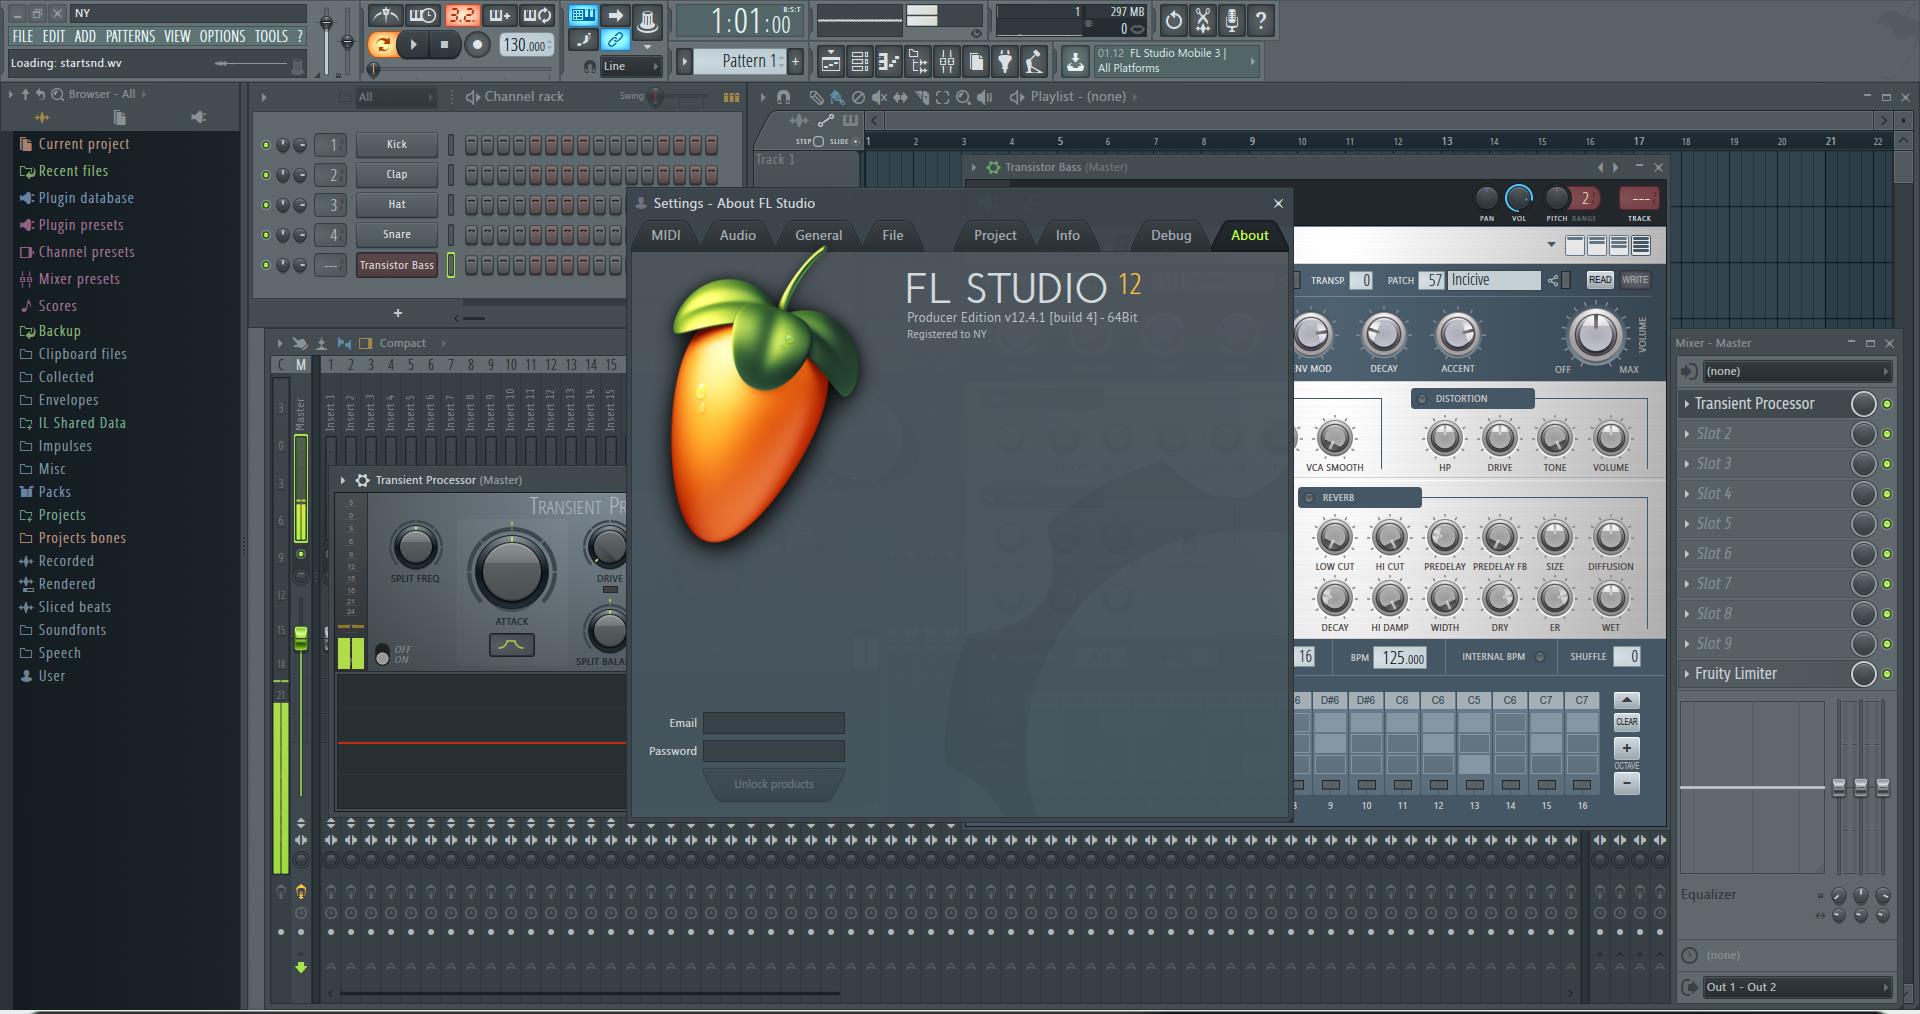Switch to the General settings tab
Image resolution: width=1920 pixels, height=1014 pixels.
[x=819, y=235]
